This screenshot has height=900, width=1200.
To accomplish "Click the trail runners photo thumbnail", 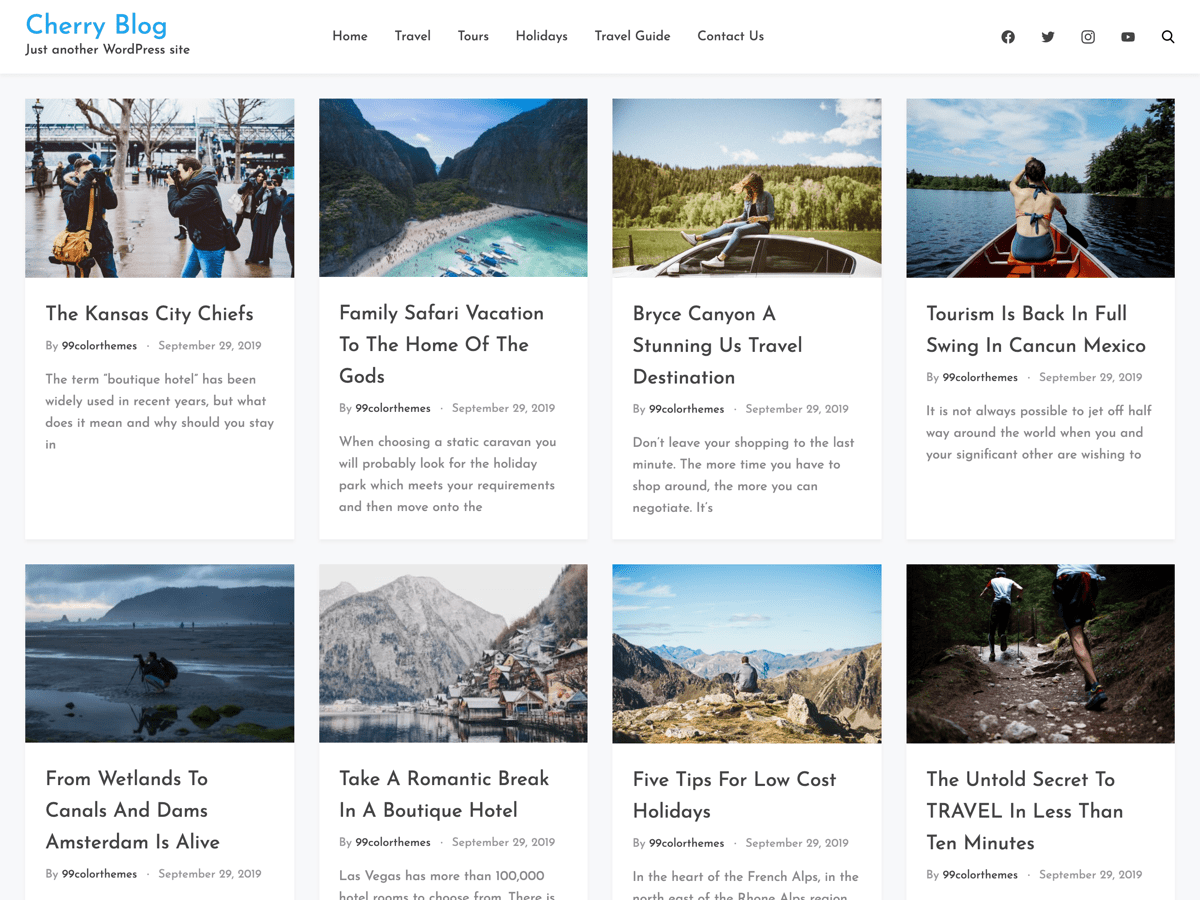I will point(1040,653).
